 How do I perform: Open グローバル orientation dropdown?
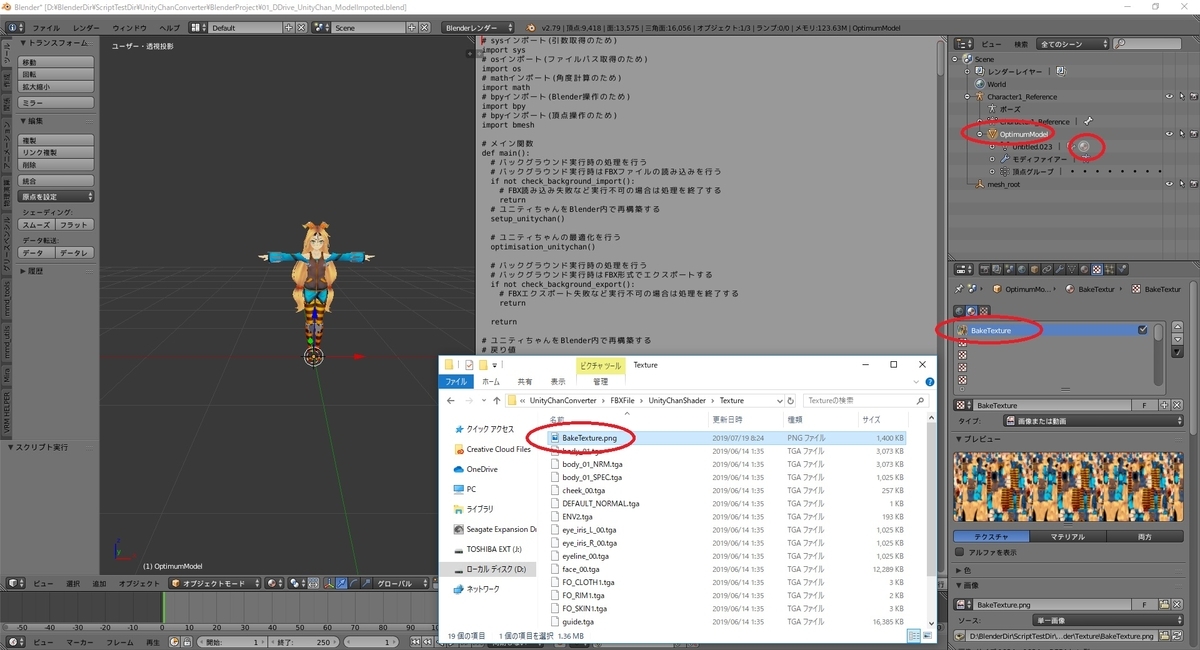click(x=401, y=583)
